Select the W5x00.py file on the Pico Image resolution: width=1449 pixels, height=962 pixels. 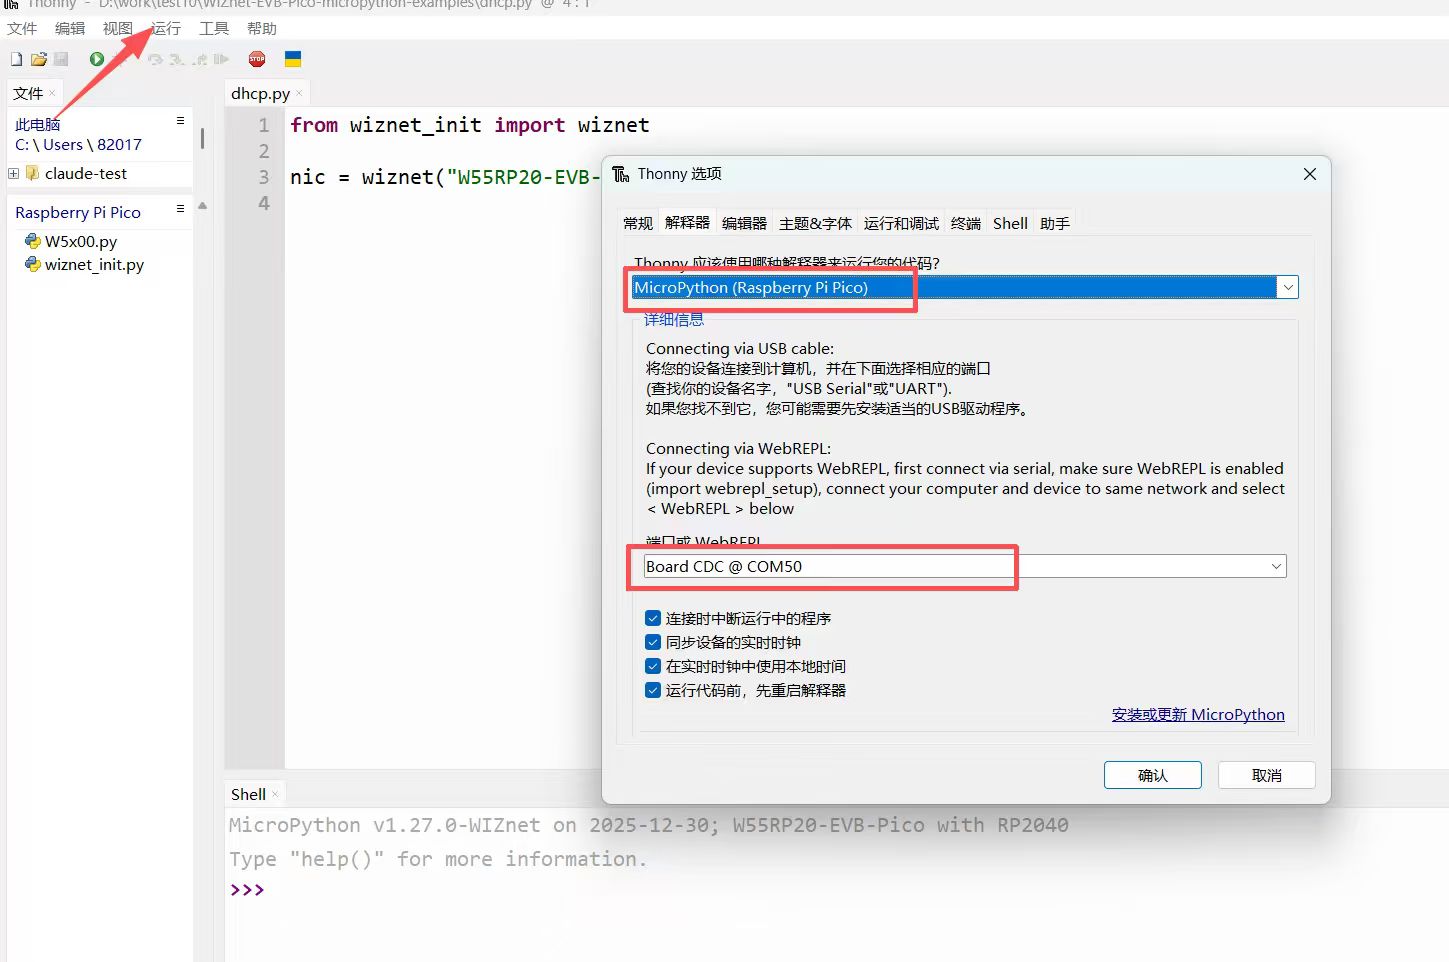(81, 241)
